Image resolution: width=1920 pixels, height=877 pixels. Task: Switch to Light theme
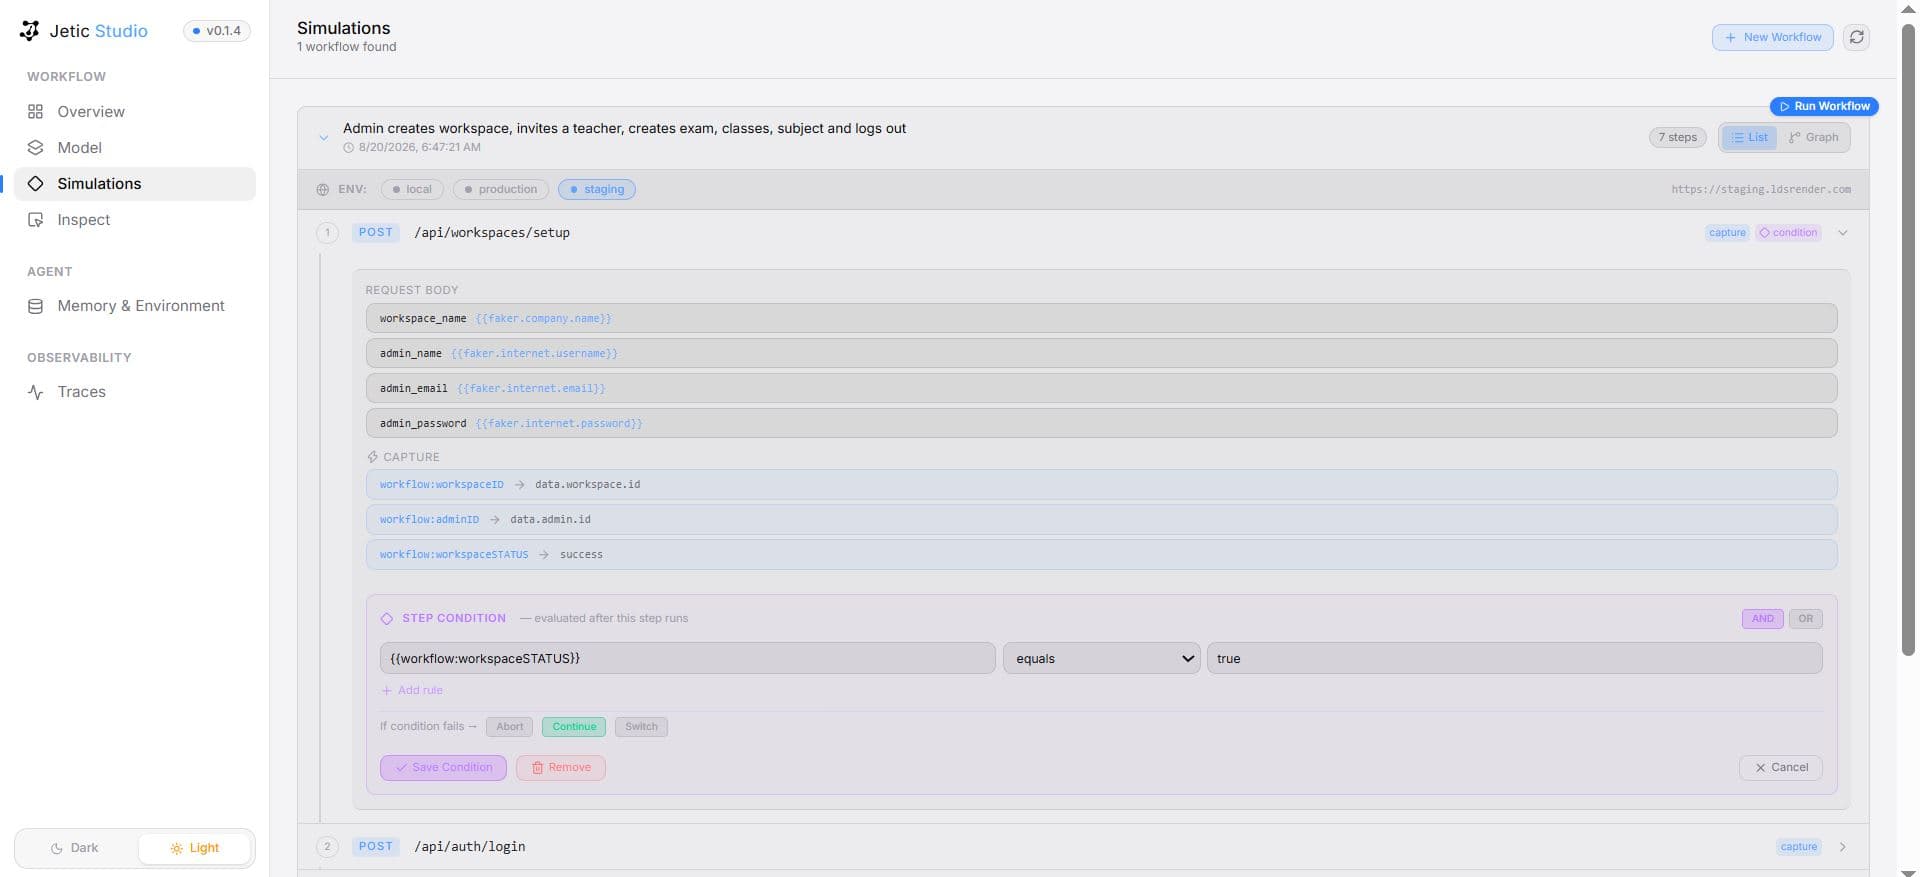click(195, 848)
